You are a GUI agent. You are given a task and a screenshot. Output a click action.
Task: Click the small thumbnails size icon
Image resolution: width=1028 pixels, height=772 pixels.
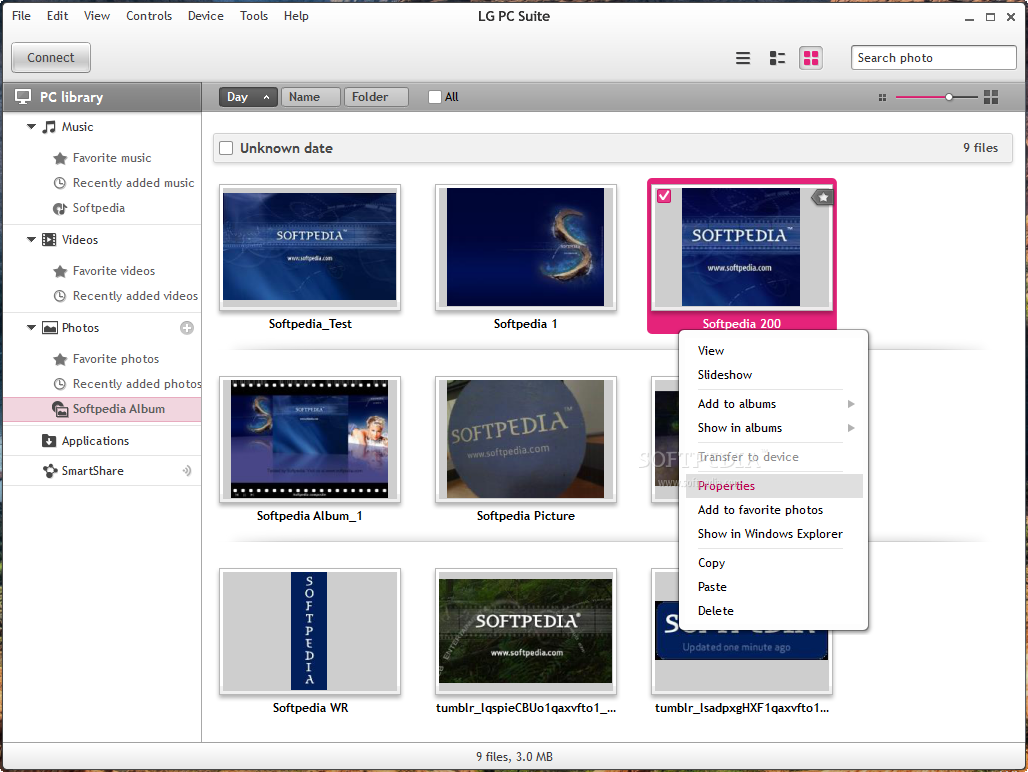click(x=882, y=98)
